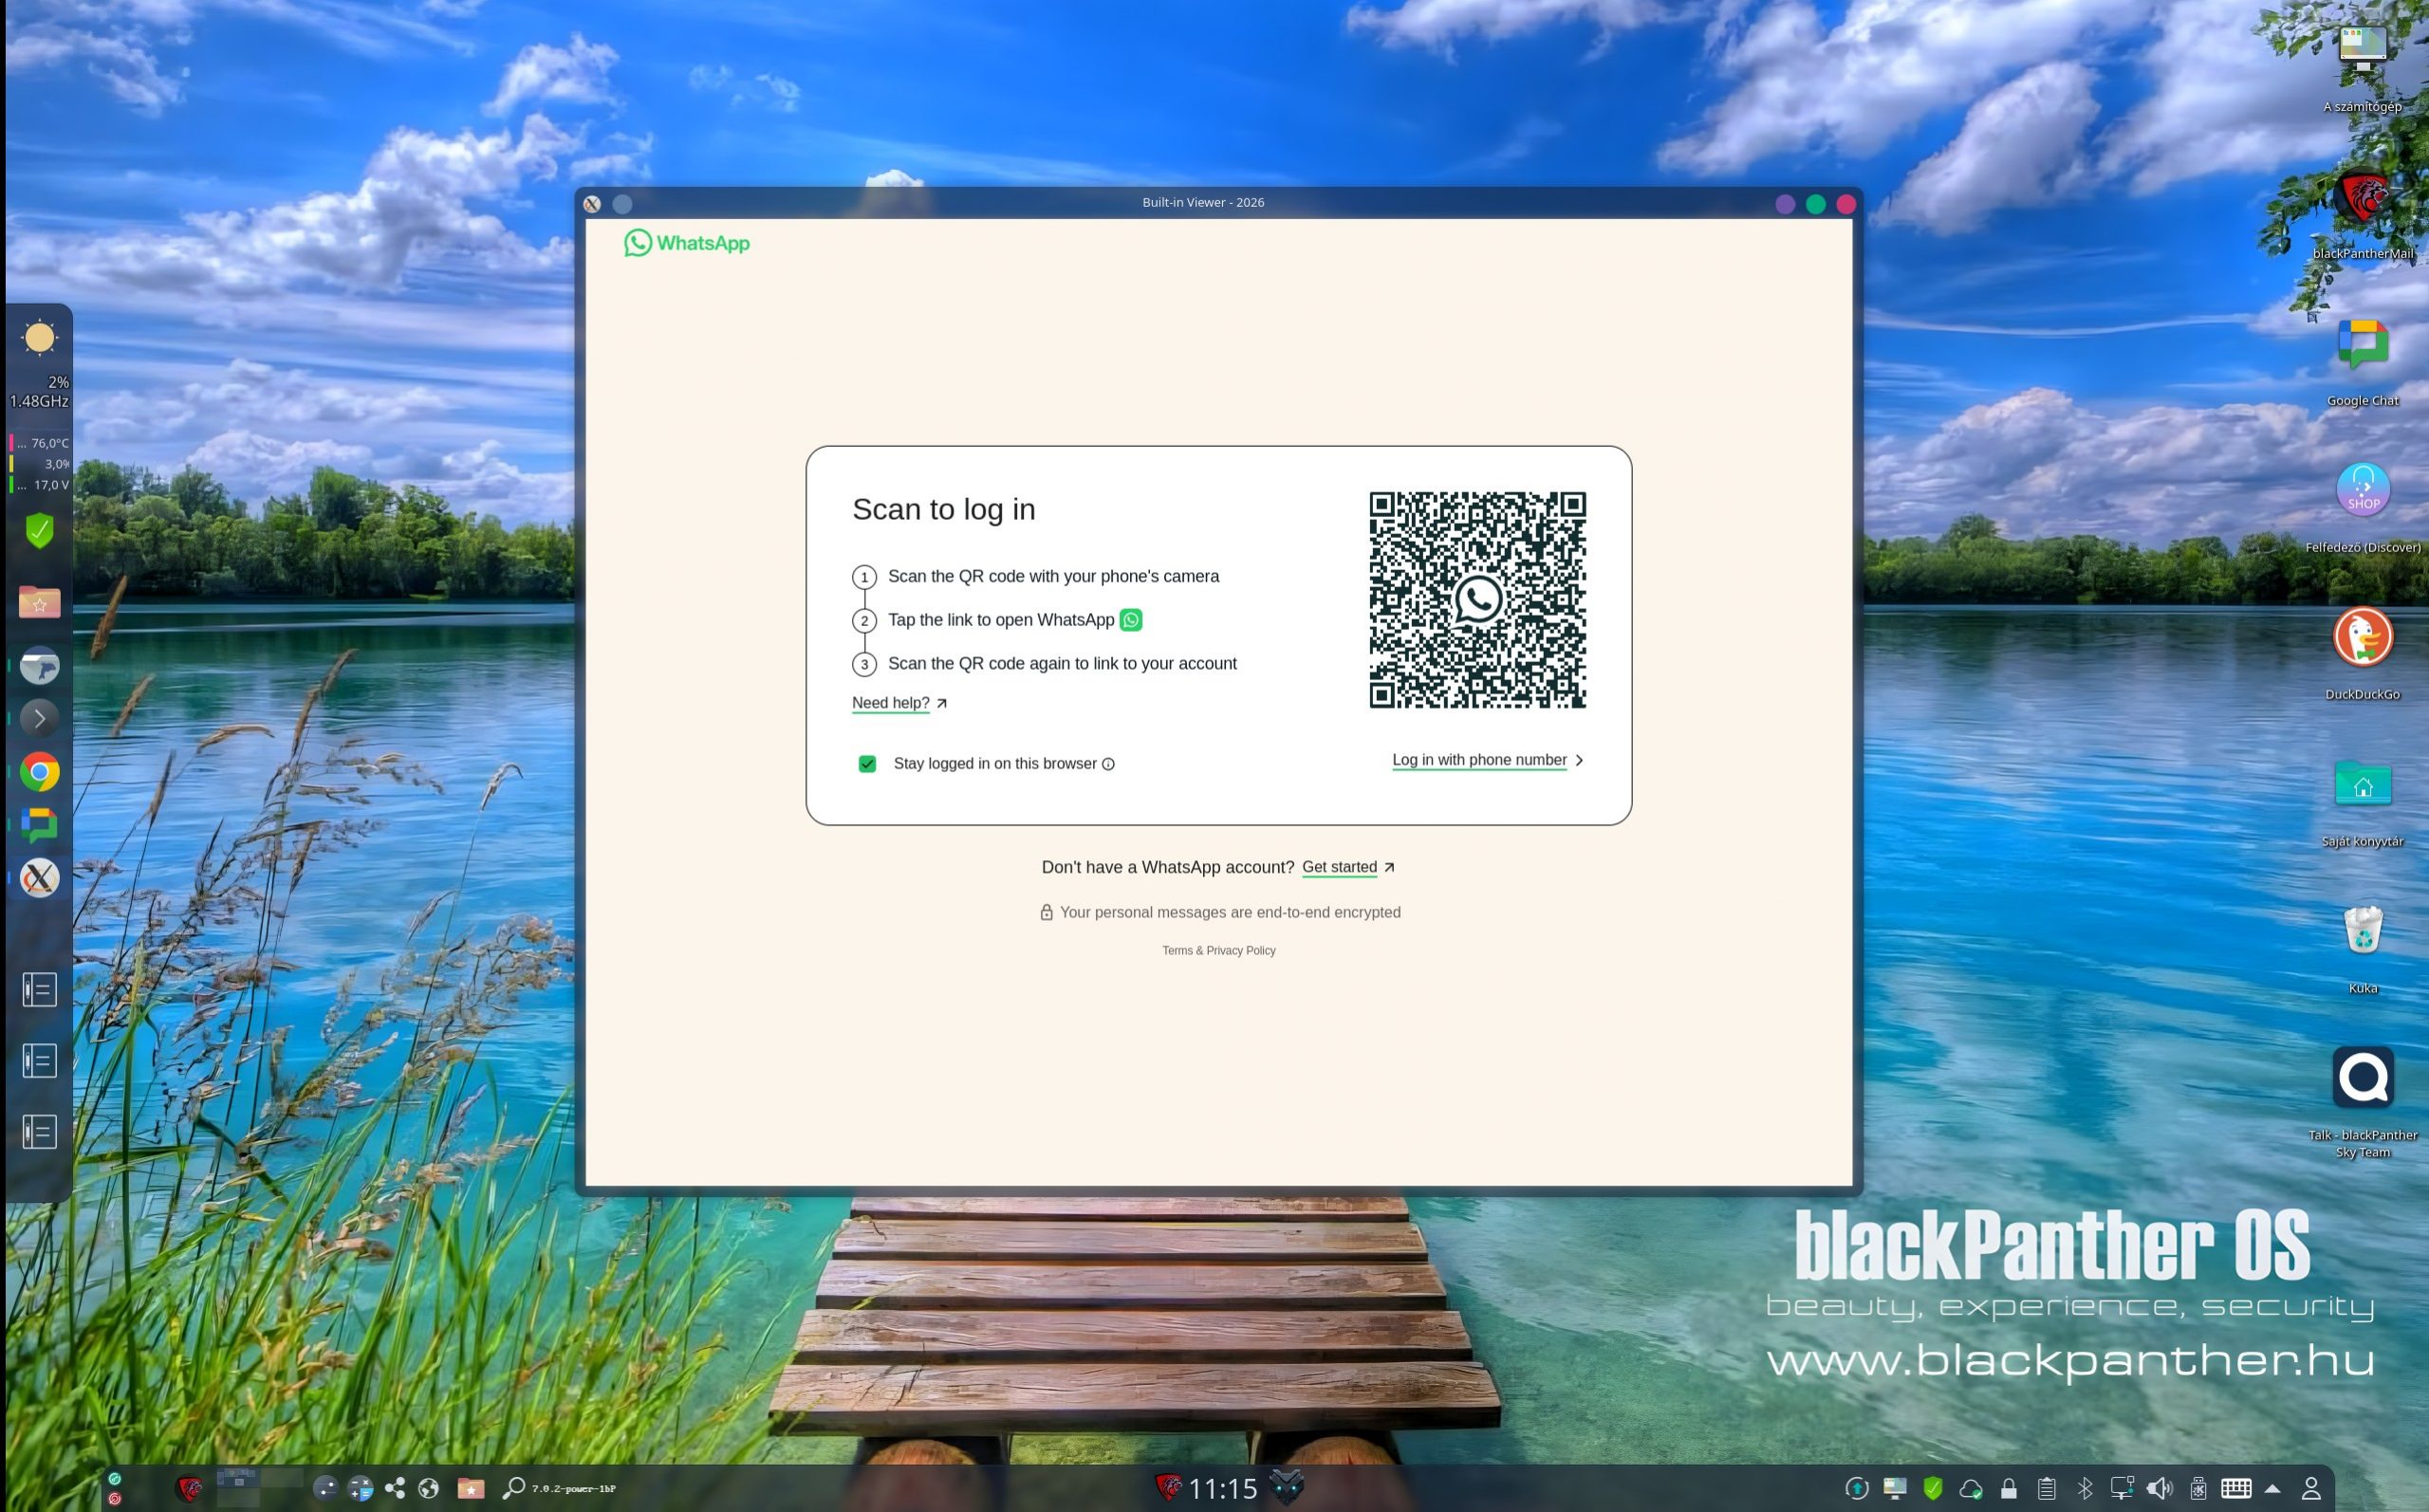2429x1512 pixels.
Task: Open the weather sun widget in the dock
Action: pos(40,338)
